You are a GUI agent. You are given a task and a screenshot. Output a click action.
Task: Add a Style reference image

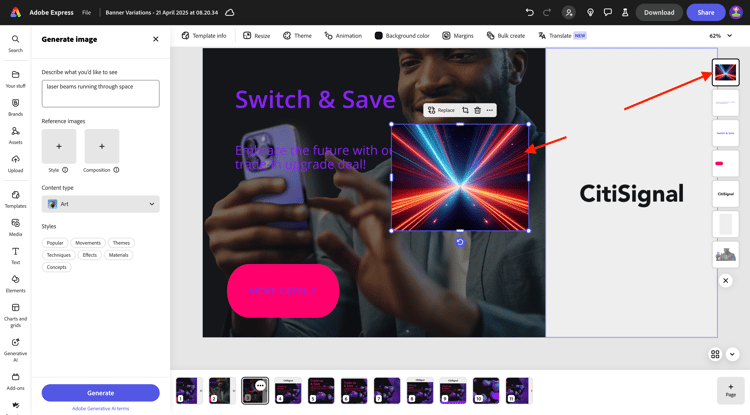pos(59,146)
